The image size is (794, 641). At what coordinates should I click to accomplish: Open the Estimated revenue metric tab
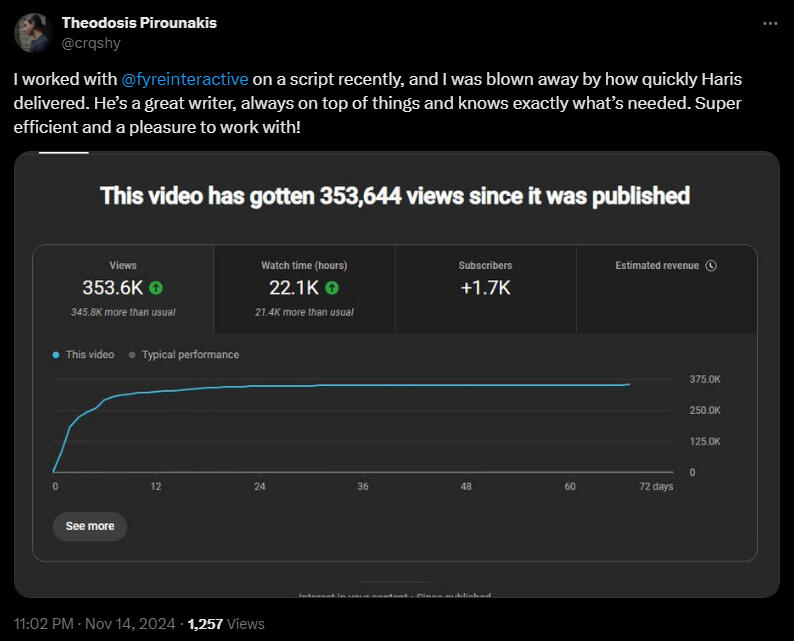[x=666, y=288]
